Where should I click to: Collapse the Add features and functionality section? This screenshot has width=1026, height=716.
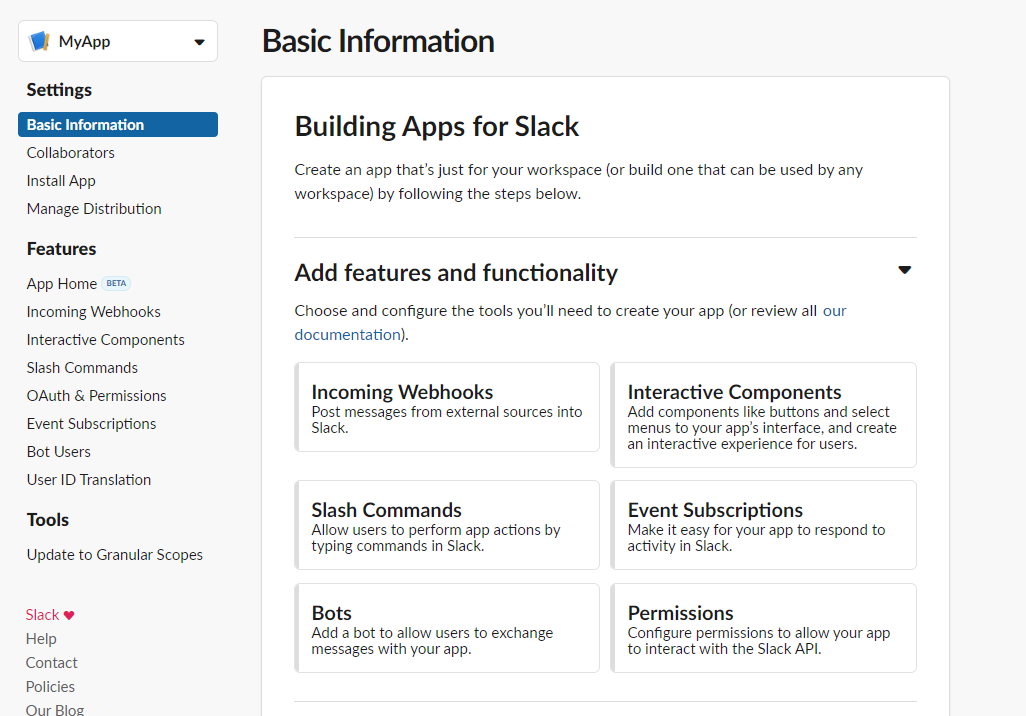(904, 270)
